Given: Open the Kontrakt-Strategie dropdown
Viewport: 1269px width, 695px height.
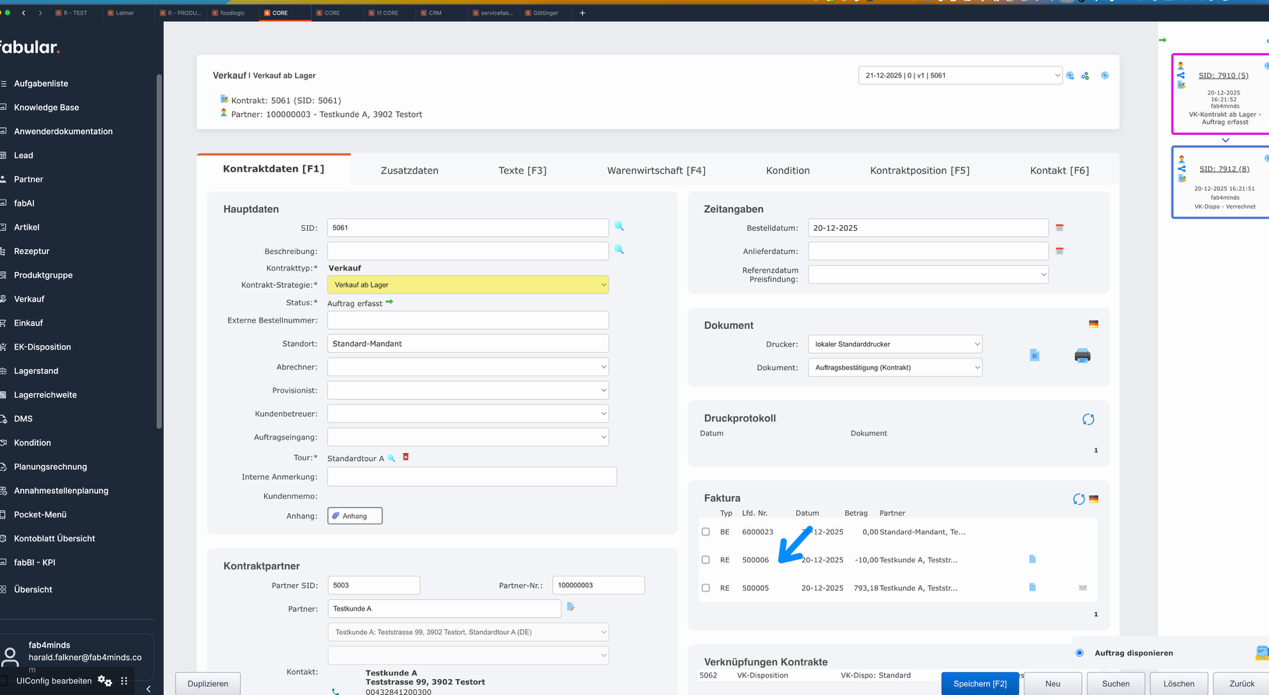Looking at the screenshot, I should click(x=468, y=285).
